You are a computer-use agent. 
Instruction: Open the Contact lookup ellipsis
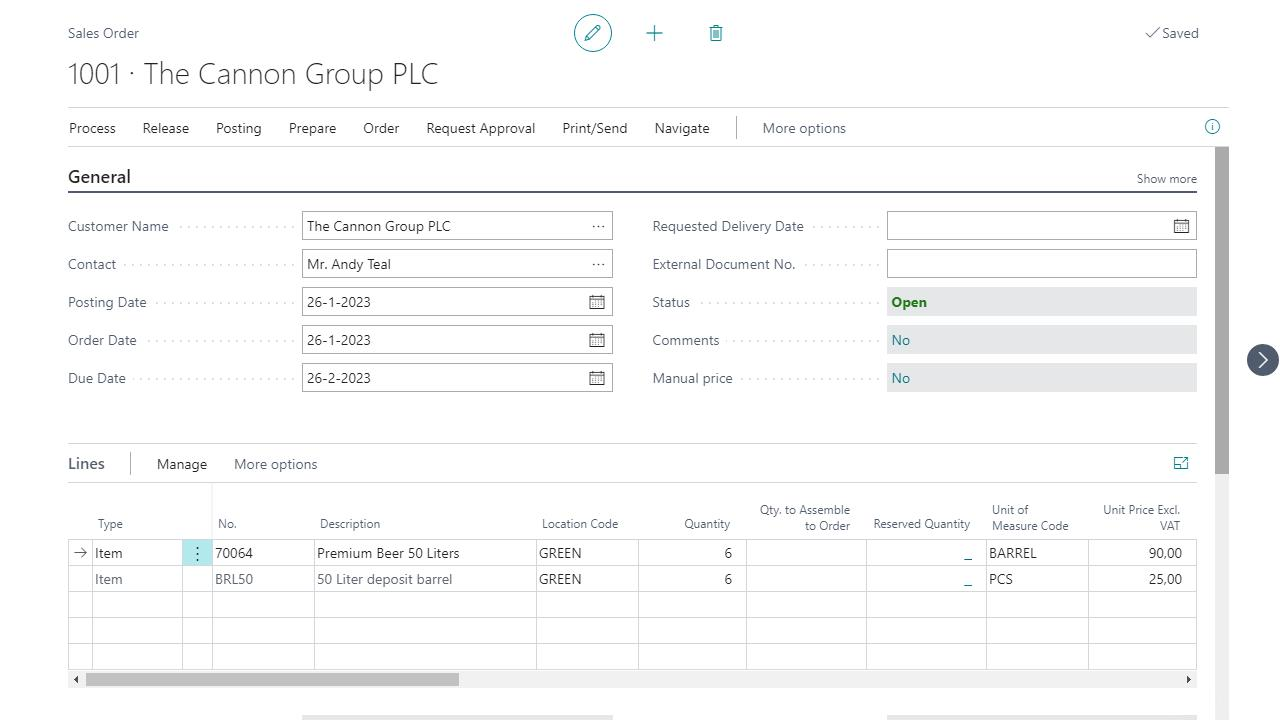coord(598,264)
